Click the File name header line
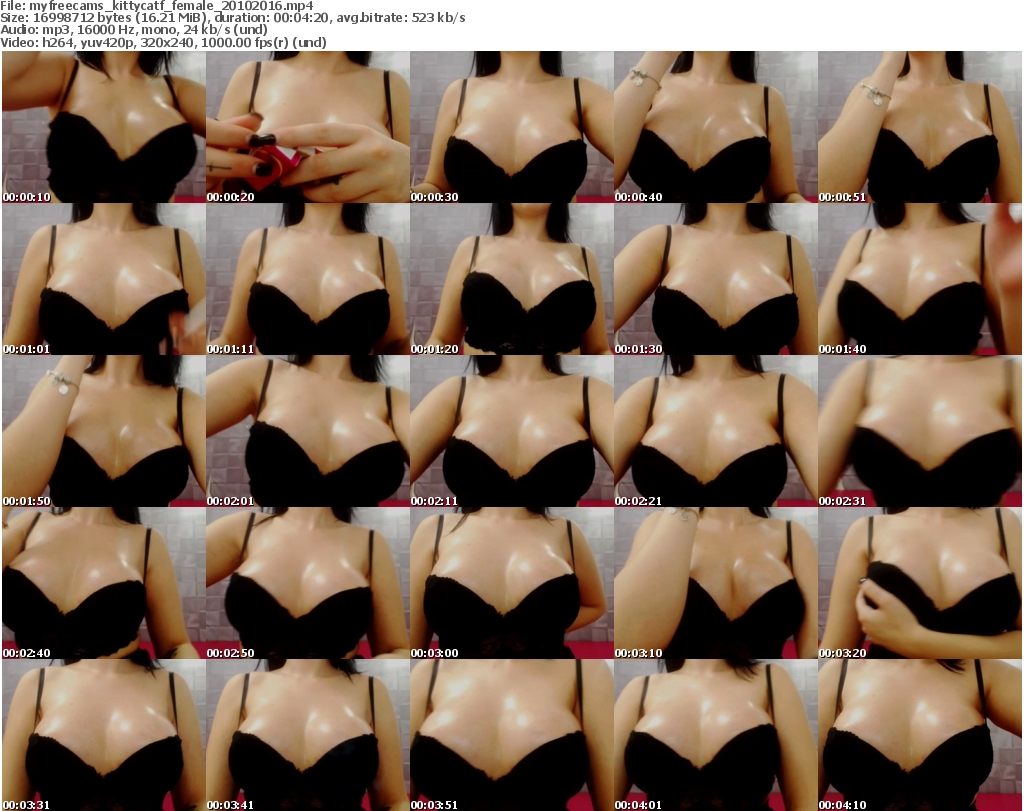 [x=157, y=6]
